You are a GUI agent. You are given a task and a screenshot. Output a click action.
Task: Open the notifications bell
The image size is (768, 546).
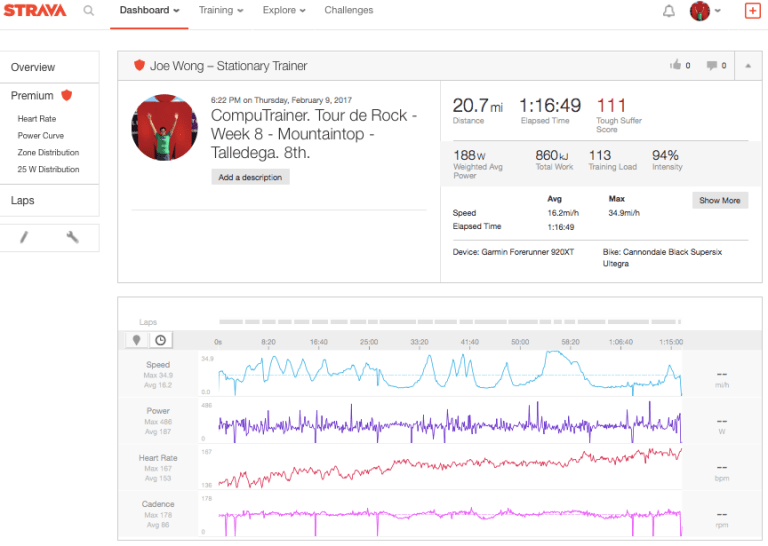669,11
